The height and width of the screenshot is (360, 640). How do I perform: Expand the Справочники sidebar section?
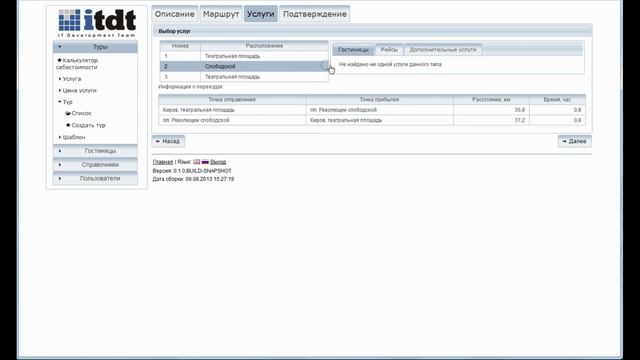point(95,165)
